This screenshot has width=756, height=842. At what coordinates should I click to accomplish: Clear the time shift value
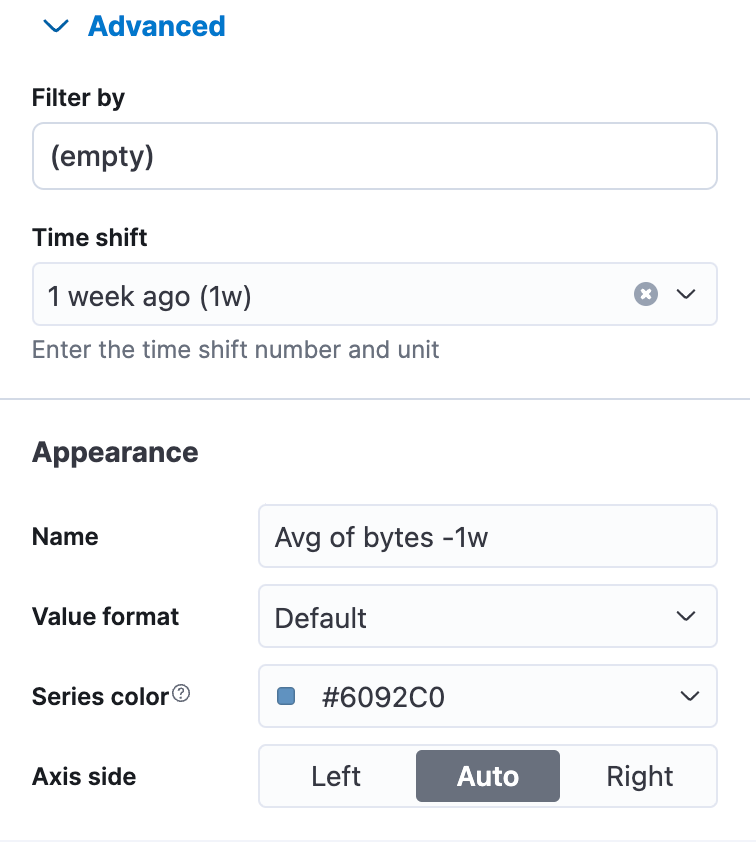click(x=645, y=294)
